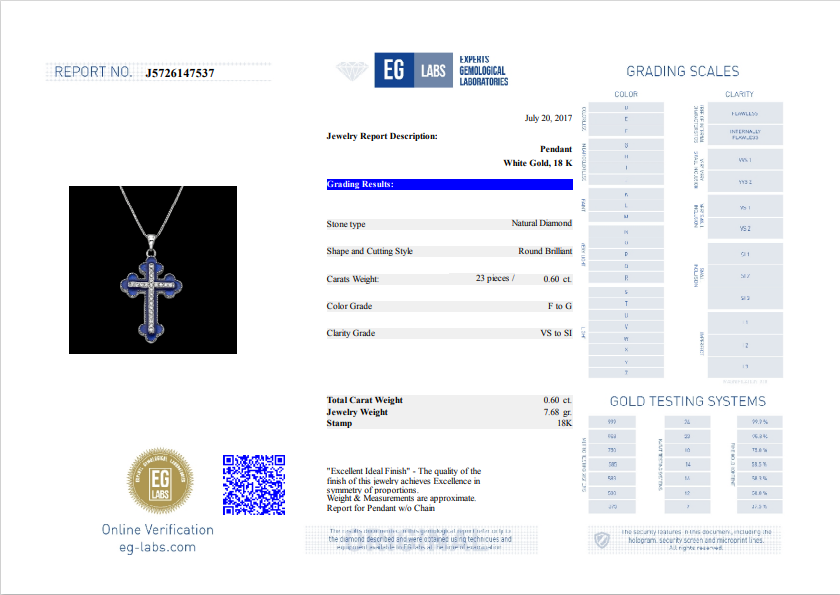Image resolution: width=840 pixels, height=595 pixels.
Task: Click the VS to SI value
Action: tap(556, 333)
